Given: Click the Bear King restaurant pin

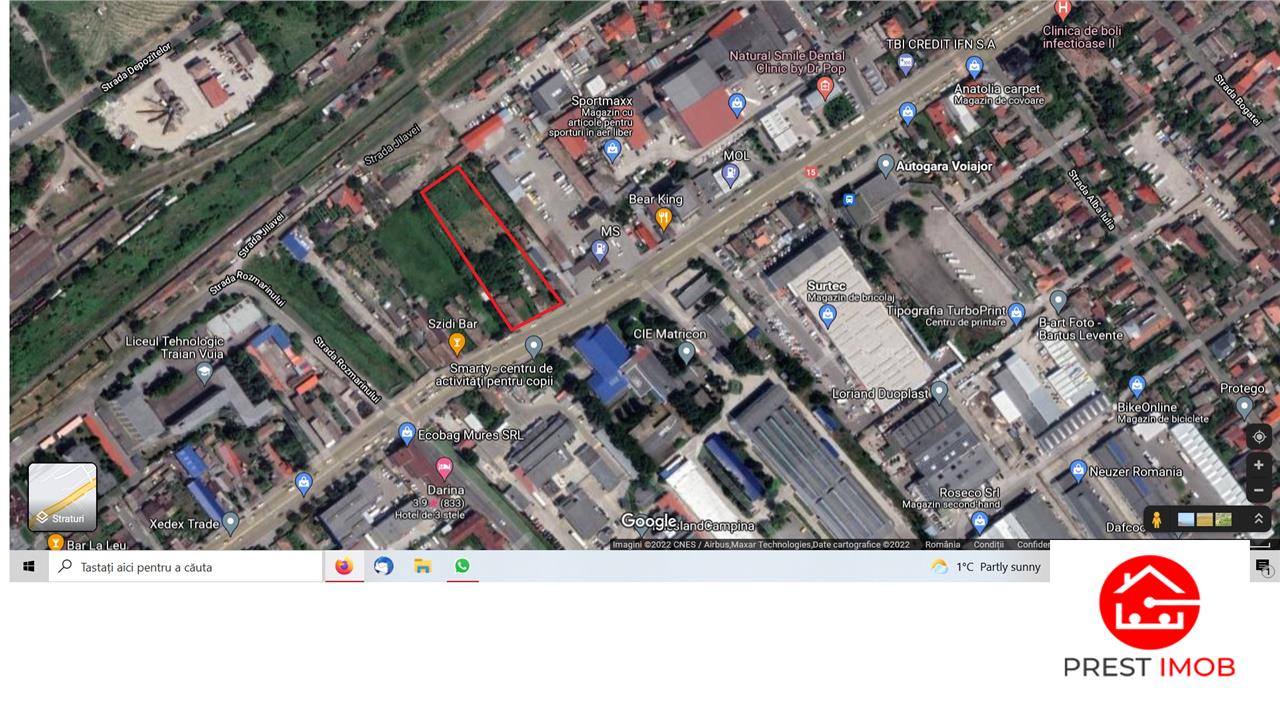Looking at the screenshot, I should pos(663,218).
